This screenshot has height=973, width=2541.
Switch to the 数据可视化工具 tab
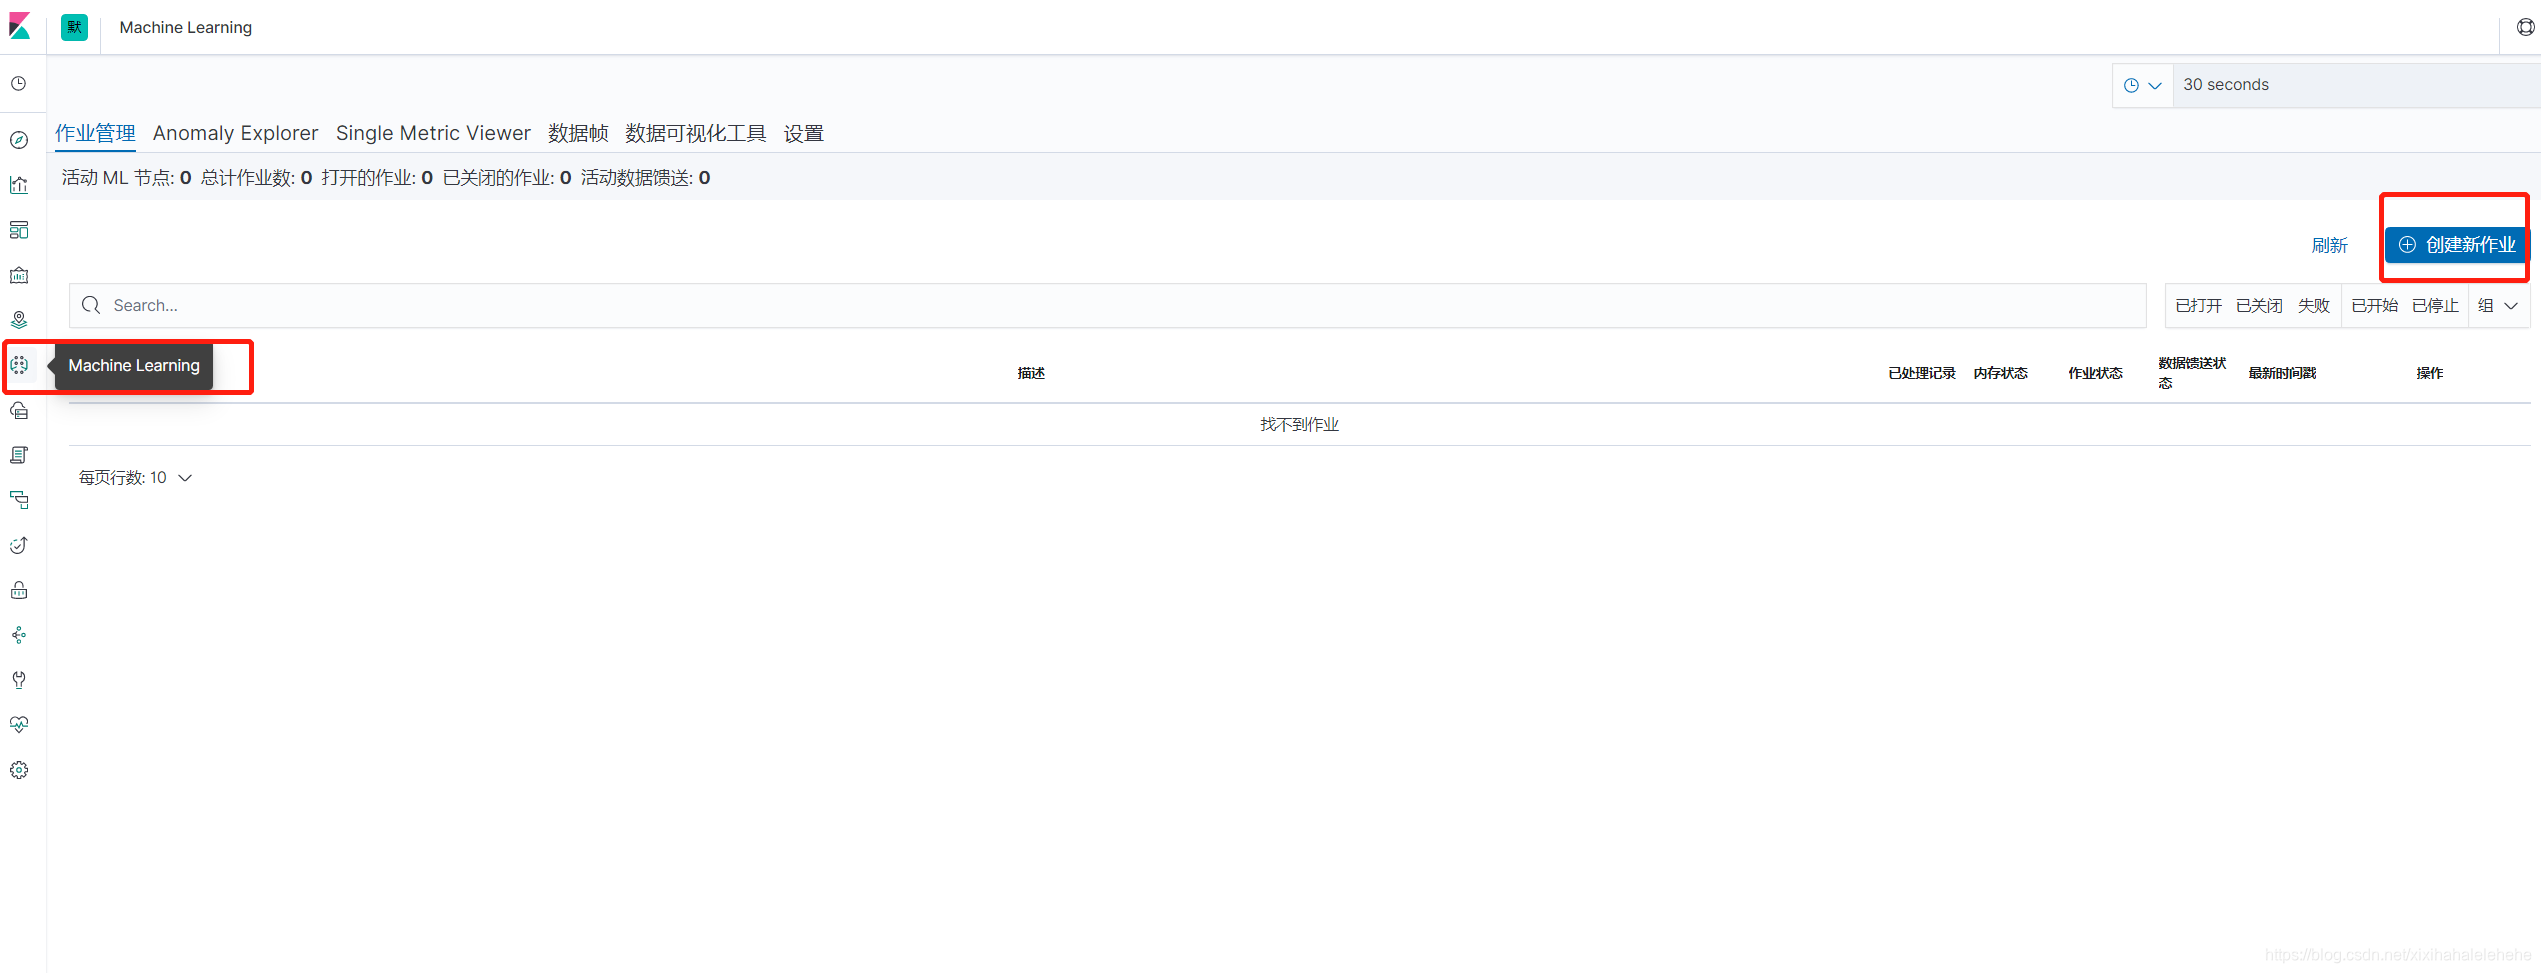[x=696, y=133]
